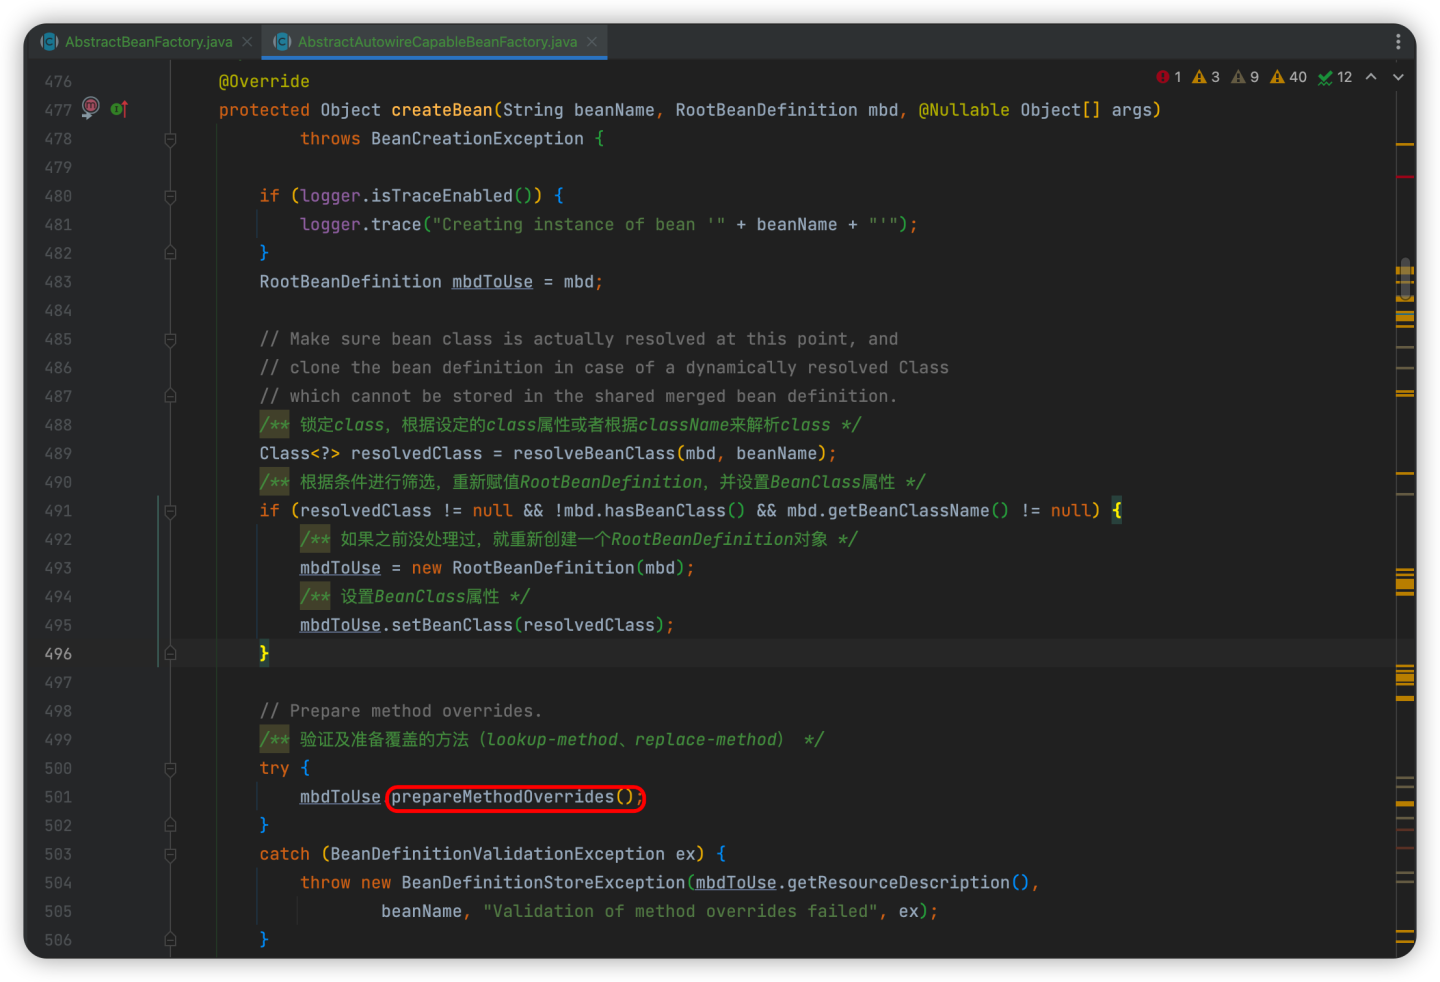
Task: Click mbdToUse variable on line 483
Action: pyautogui.click(x=492, y=282)
